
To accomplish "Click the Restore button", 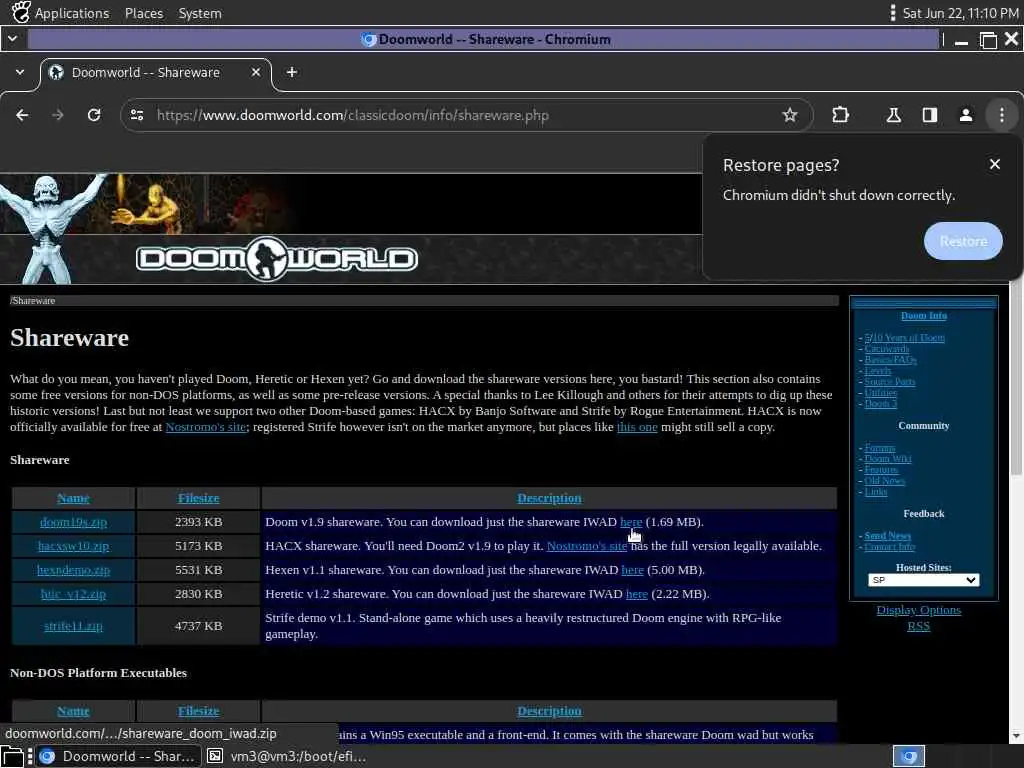I will point(963,241).
